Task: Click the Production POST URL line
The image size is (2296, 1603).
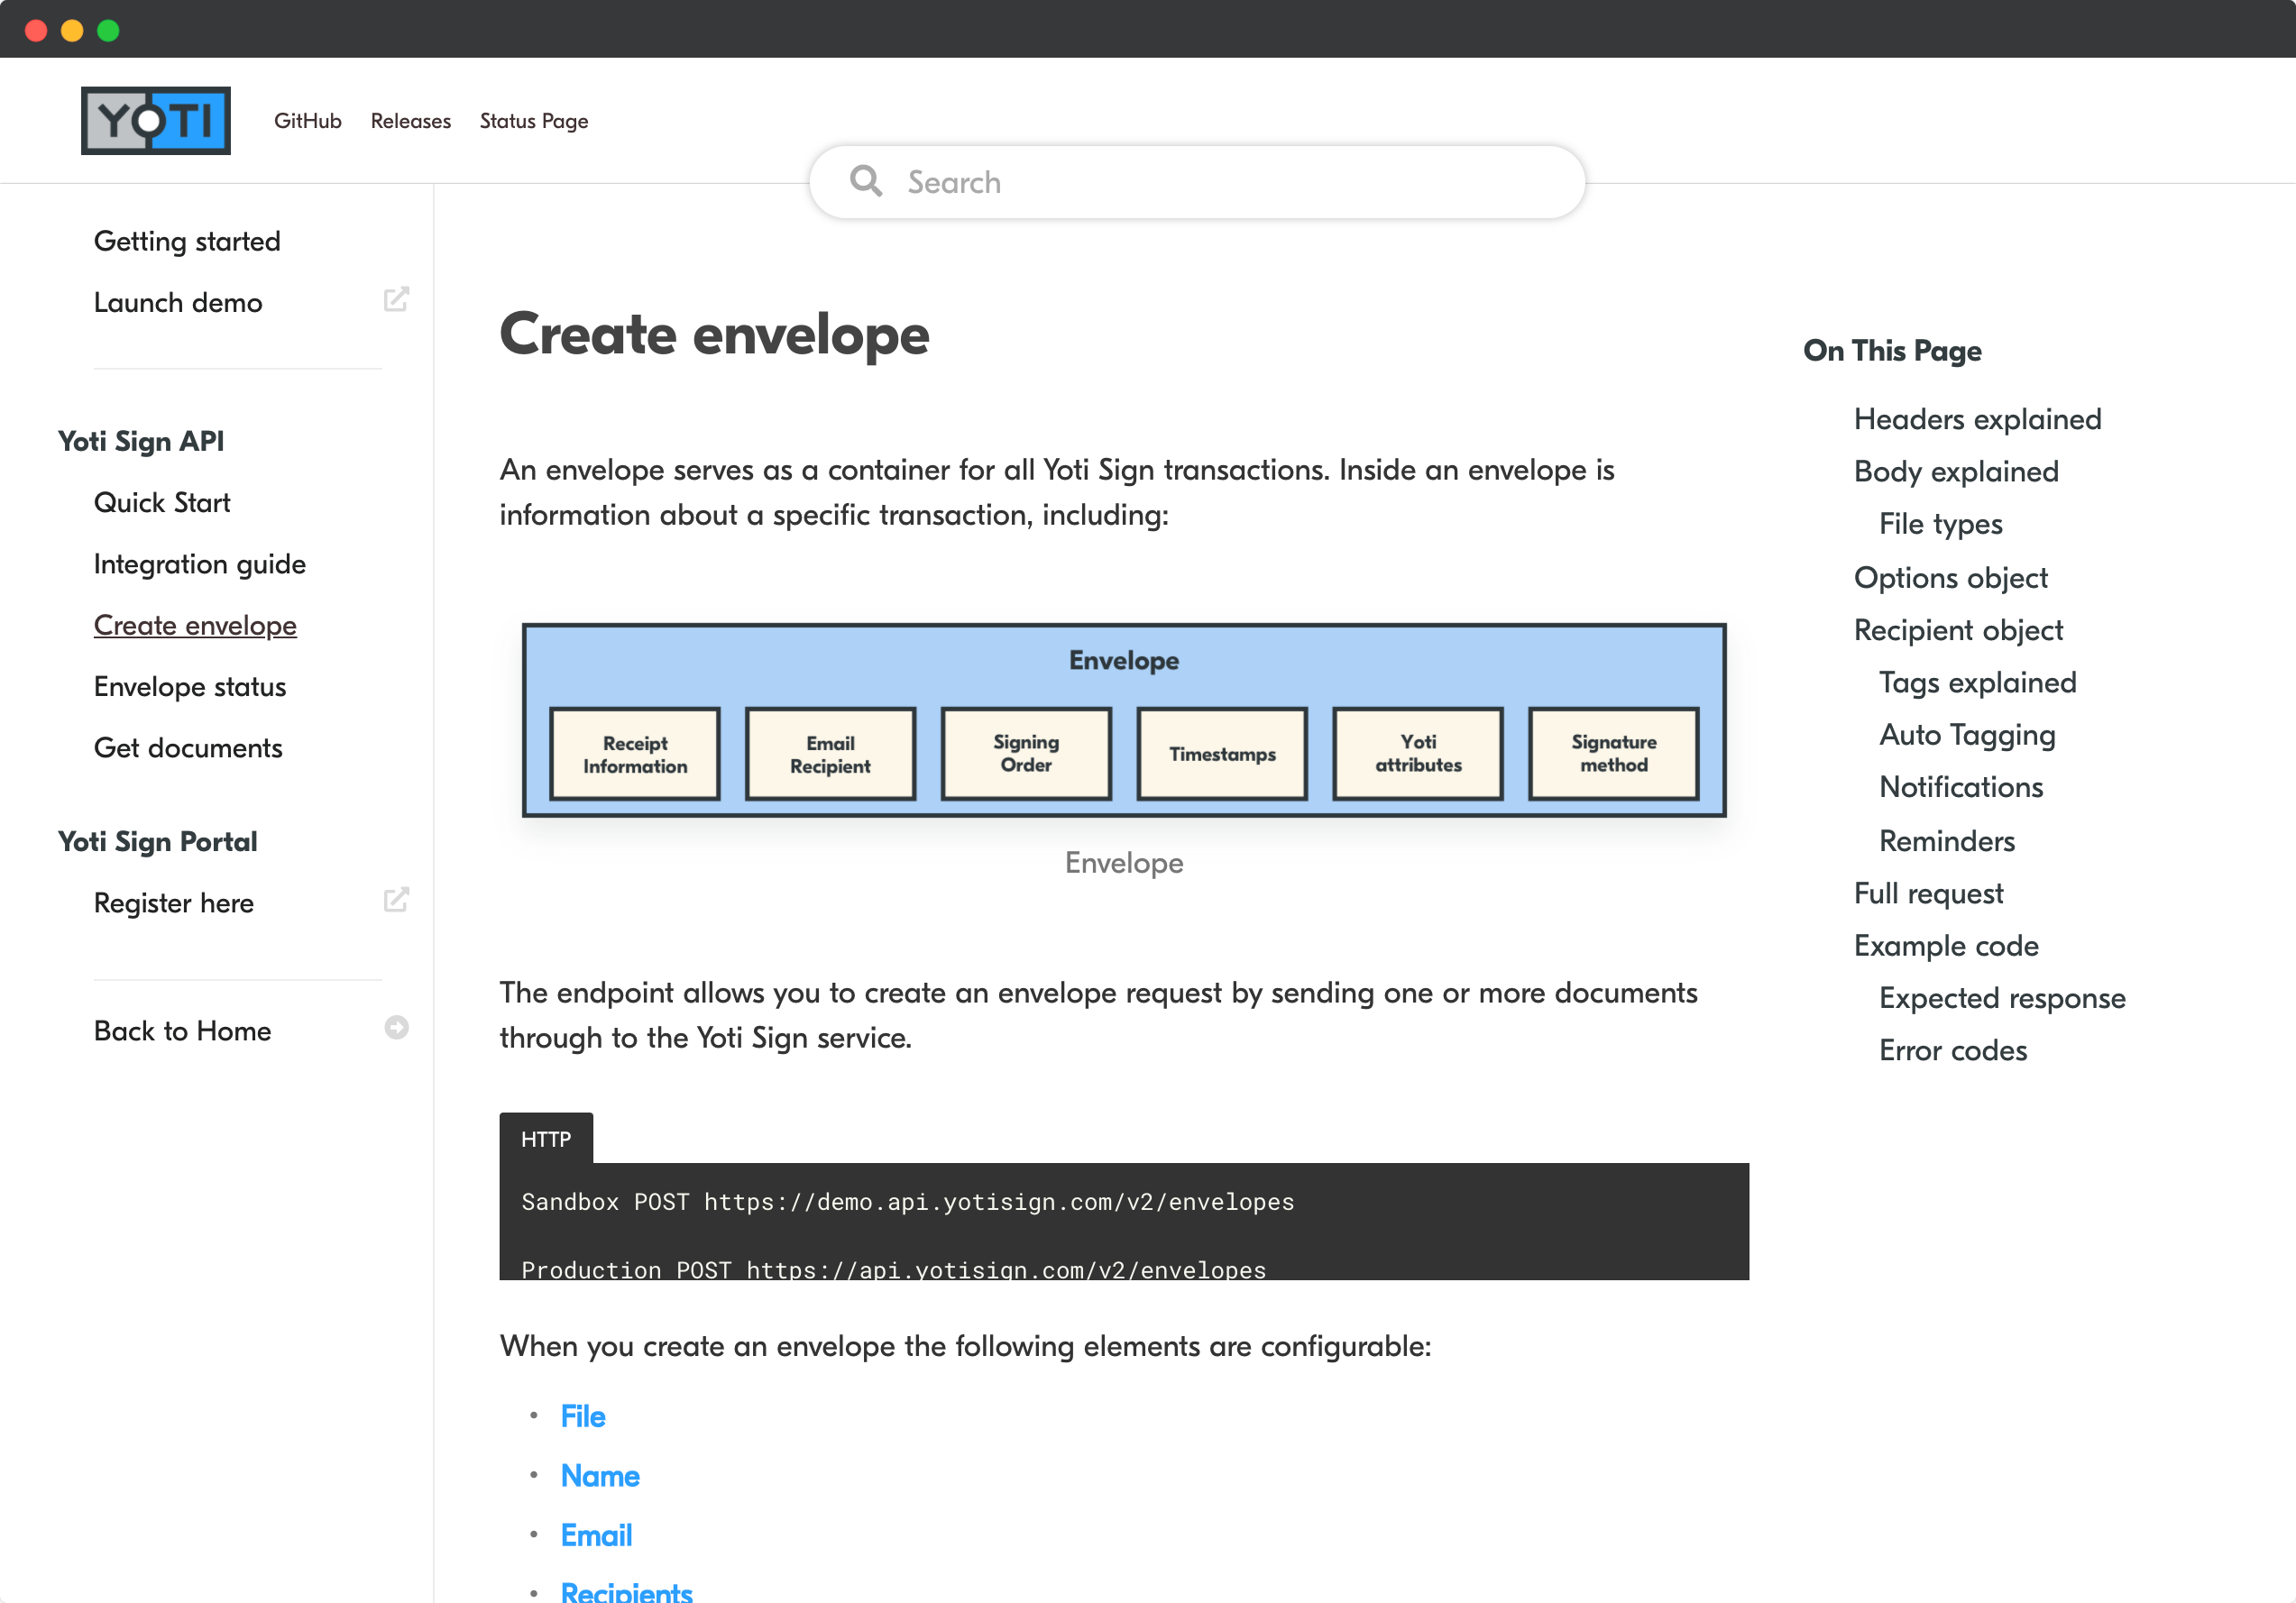Action: point(893,1269)
